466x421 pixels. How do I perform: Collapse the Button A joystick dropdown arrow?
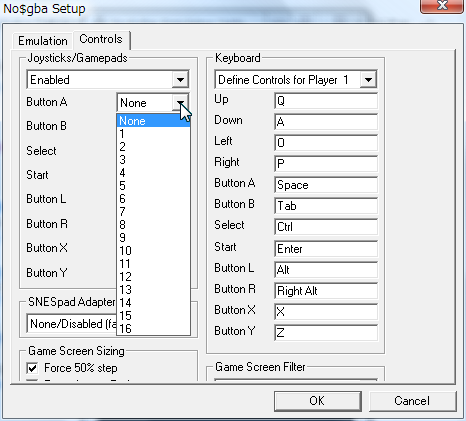click(x=180, y=103)
